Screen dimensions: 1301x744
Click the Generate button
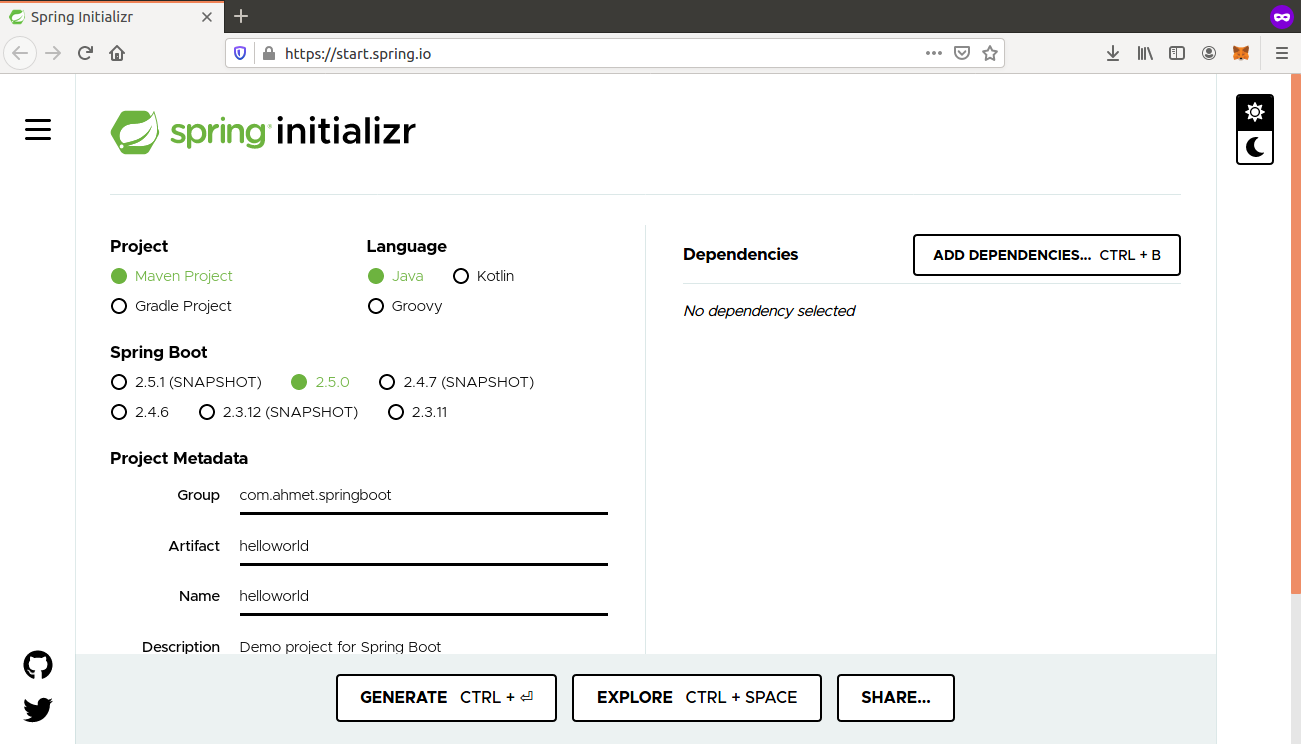(446, 698)
